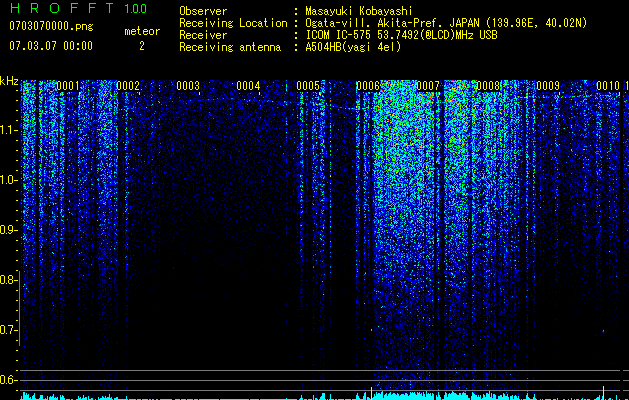Click the cyan signal level graph at bottom

321,396
